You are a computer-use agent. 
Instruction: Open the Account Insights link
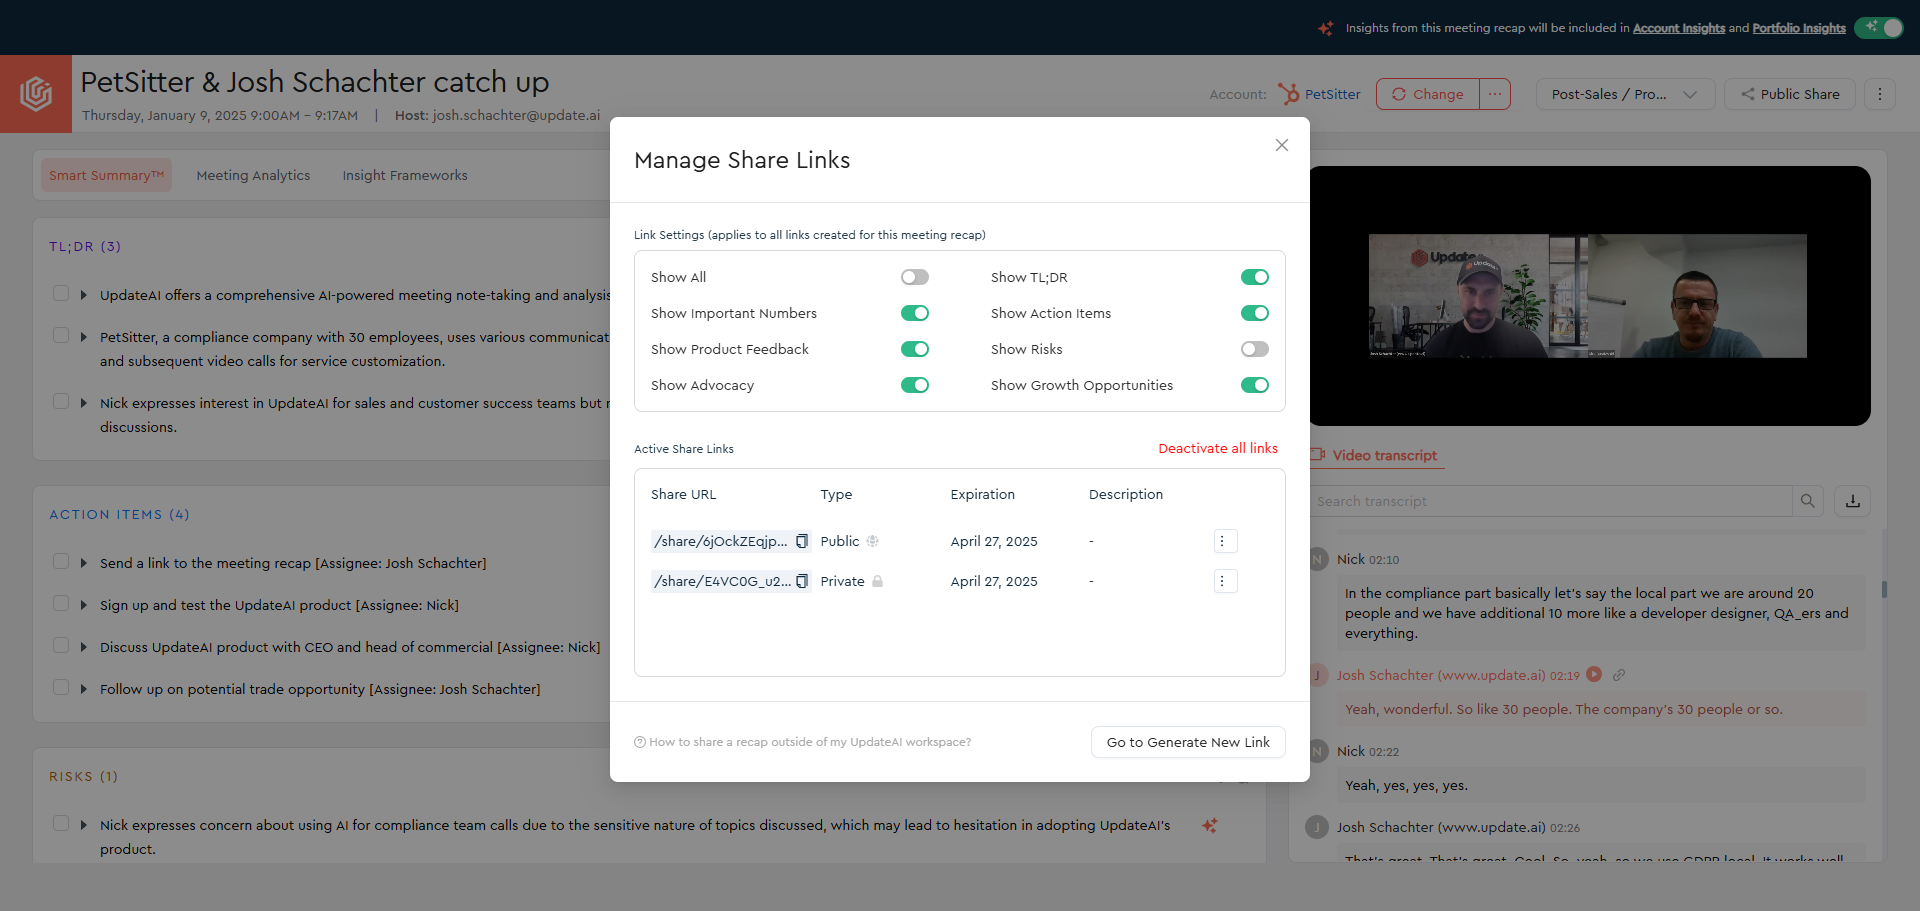pyautogui.click(x=1679, y=28)
